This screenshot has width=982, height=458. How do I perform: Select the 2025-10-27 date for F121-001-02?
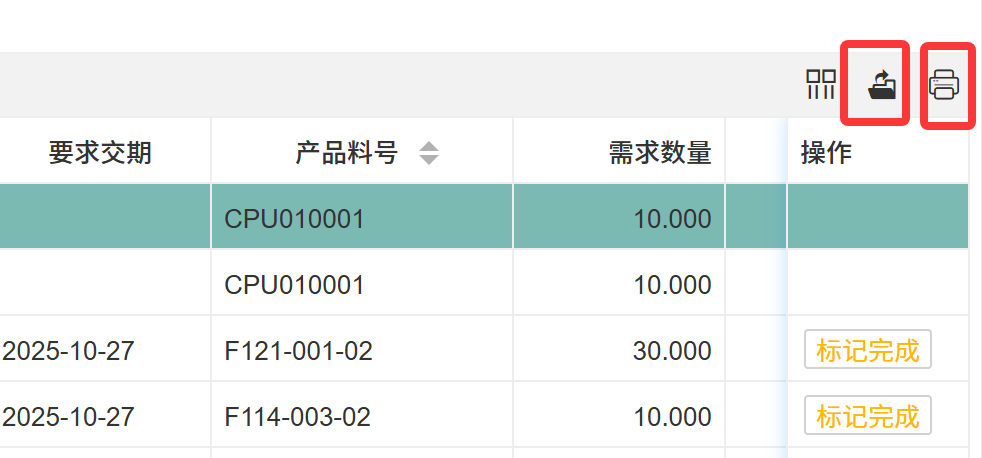point(69,351)
